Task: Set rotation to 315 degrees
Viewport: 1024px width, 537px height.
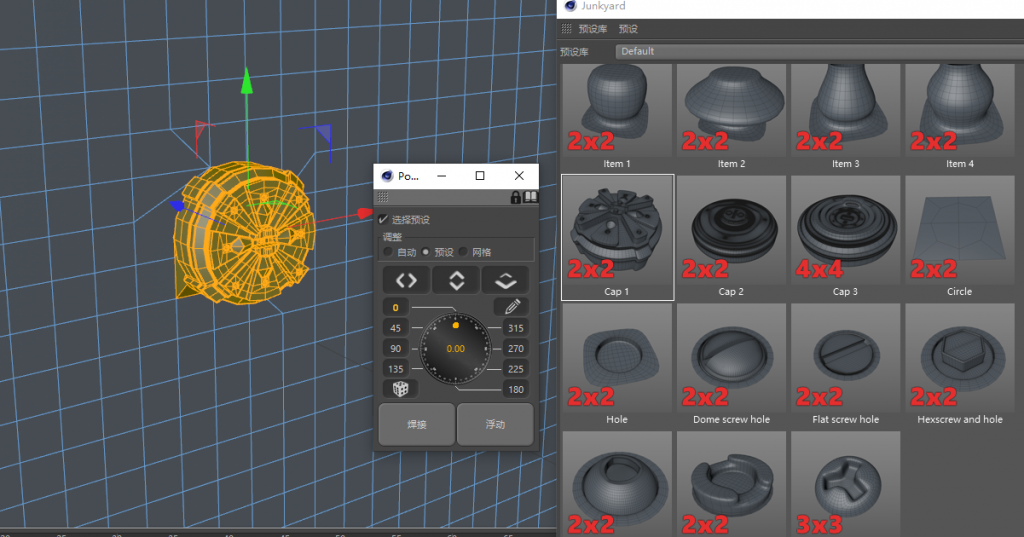Action: pos(515,328)
